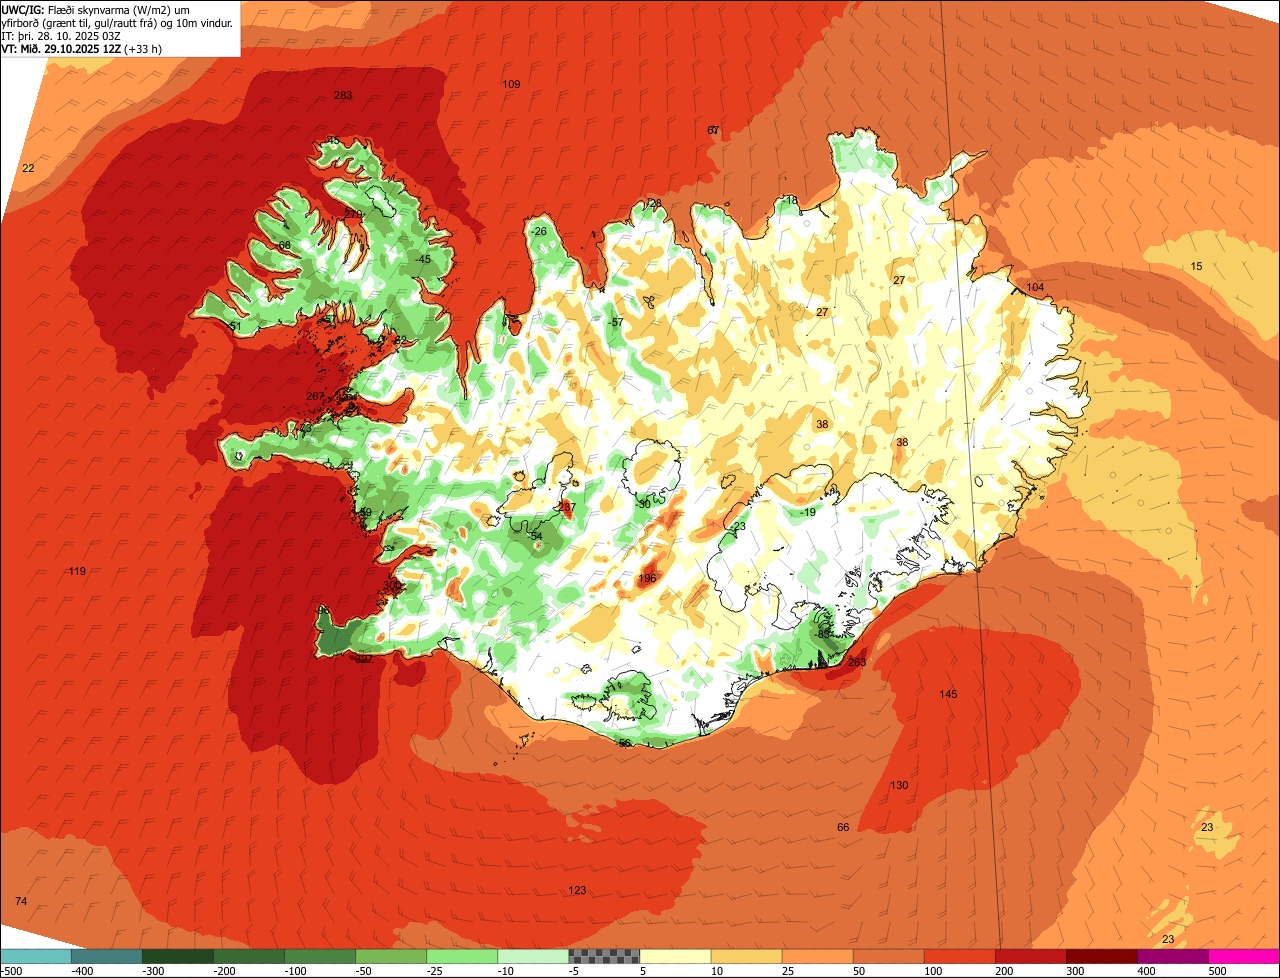Click the checkered legend swatch between -5 and 5
The image size is (1280, 978).
pos(603,956)
